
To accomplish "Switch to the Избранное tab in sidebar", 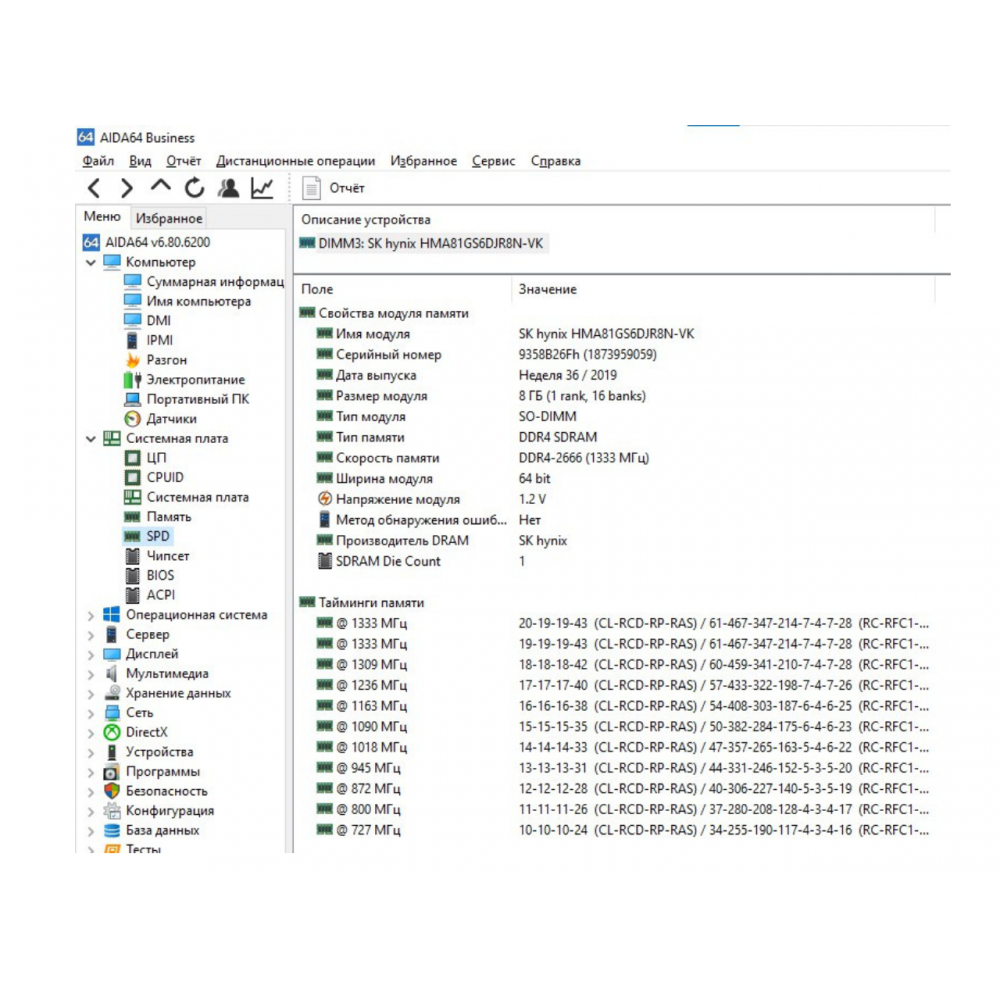I will [x=169, y=218].
